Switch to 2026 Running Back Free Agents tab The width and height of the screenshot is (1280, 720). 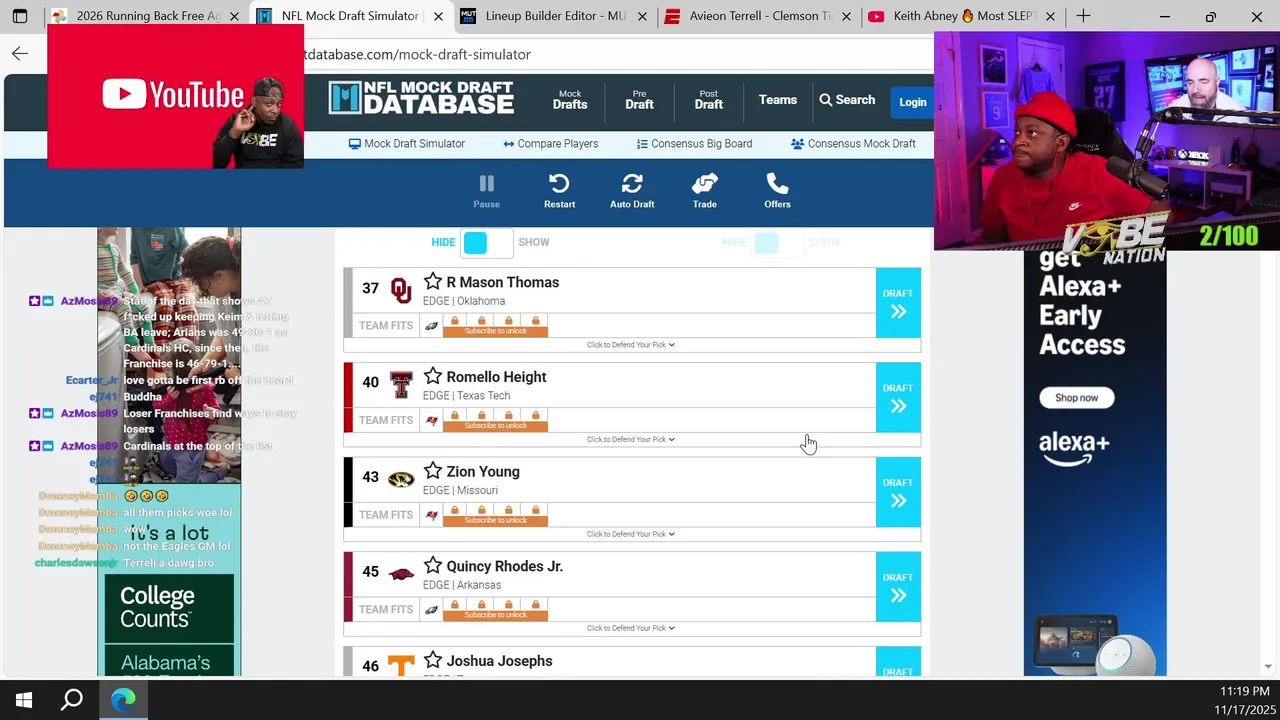click(x=146, y=16)
